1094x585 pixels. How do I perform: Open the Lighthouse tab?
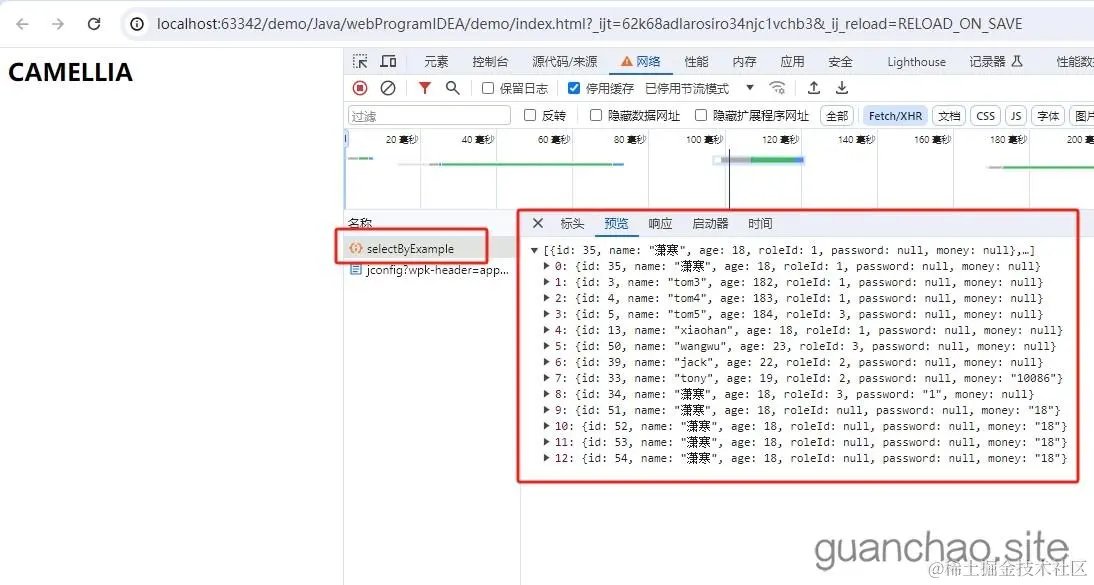coord(916,61)
